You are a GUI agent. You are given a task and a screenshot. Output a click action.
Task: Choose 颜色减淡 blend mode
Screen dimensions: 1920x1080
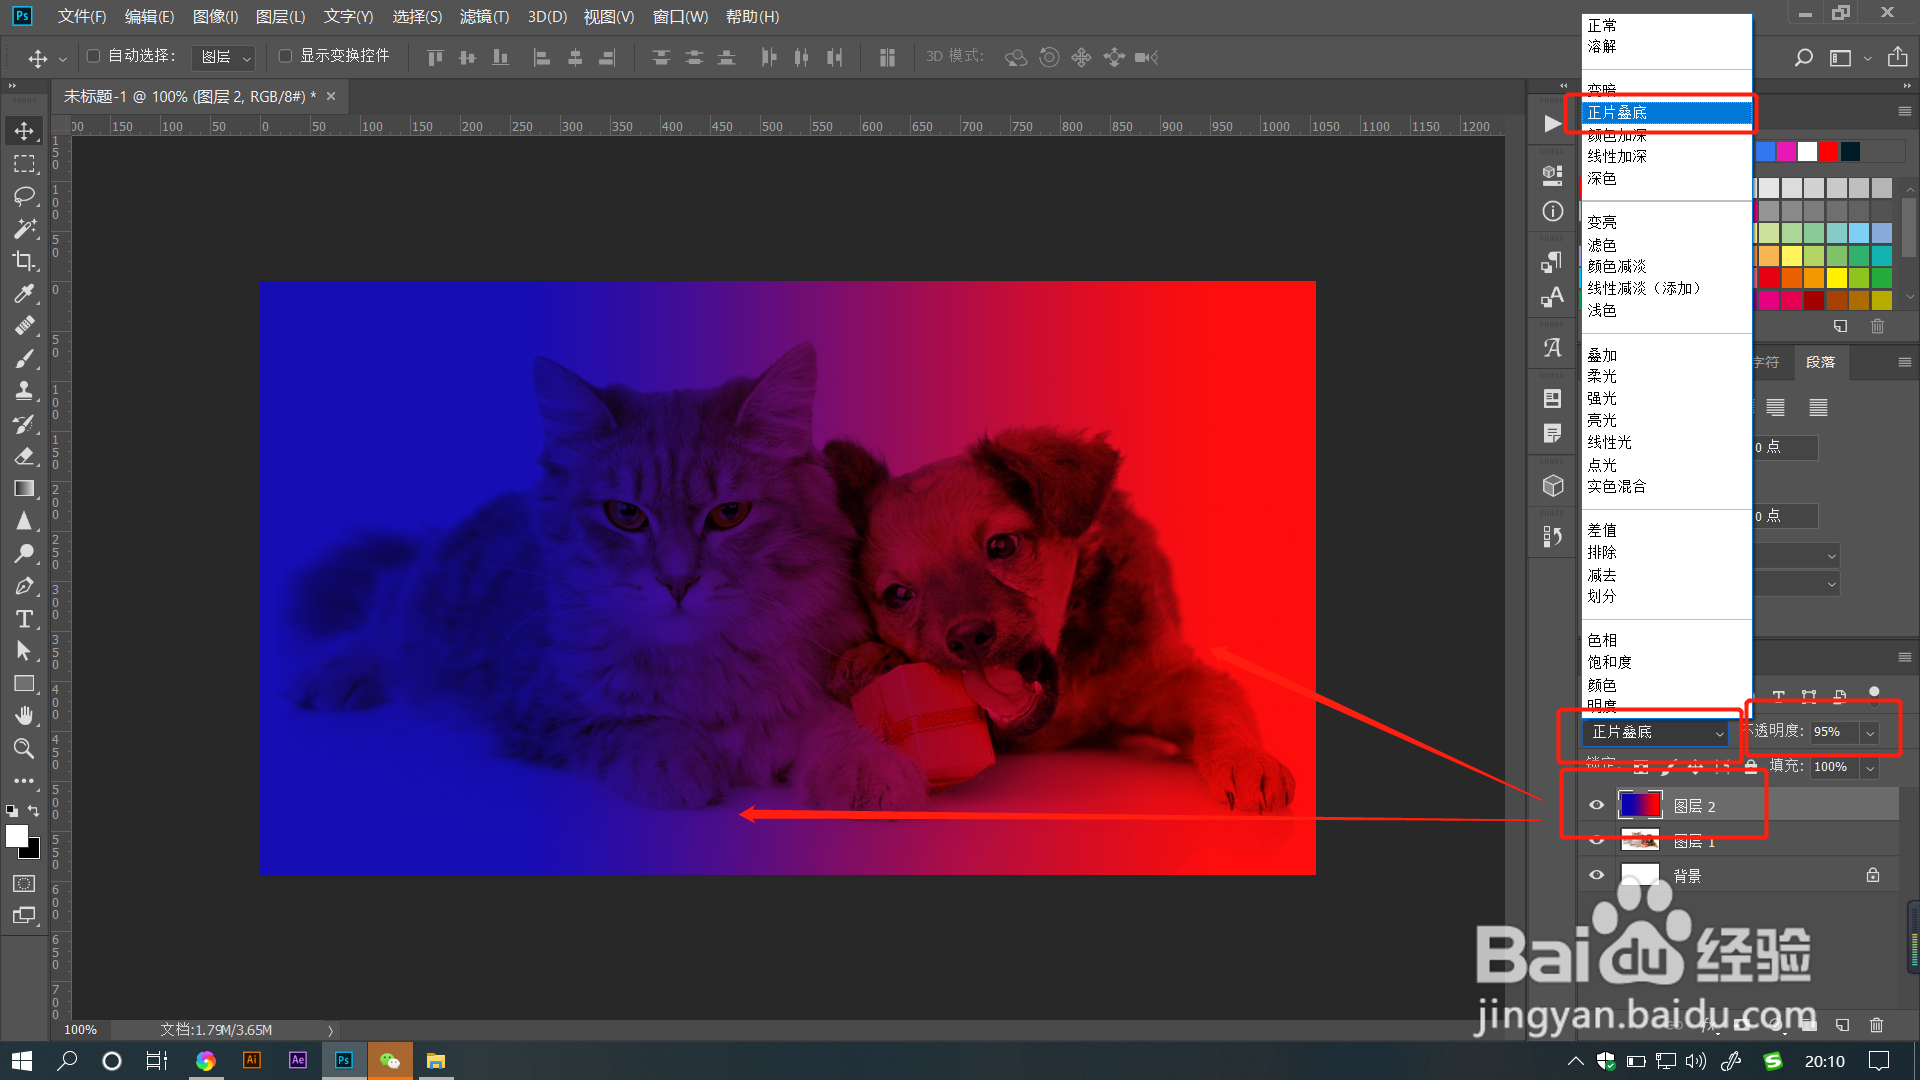1617,267
